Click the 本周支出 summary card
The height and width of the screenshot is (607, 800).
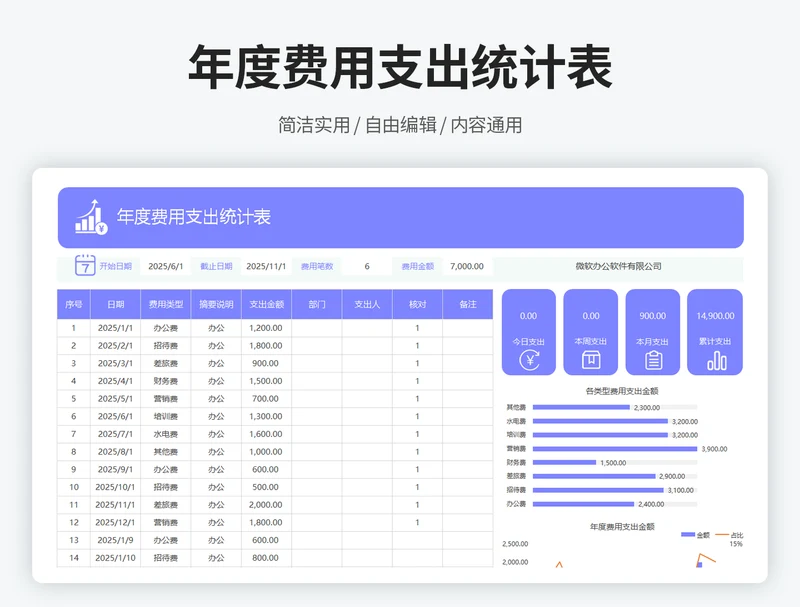click(x=591, y=332)
